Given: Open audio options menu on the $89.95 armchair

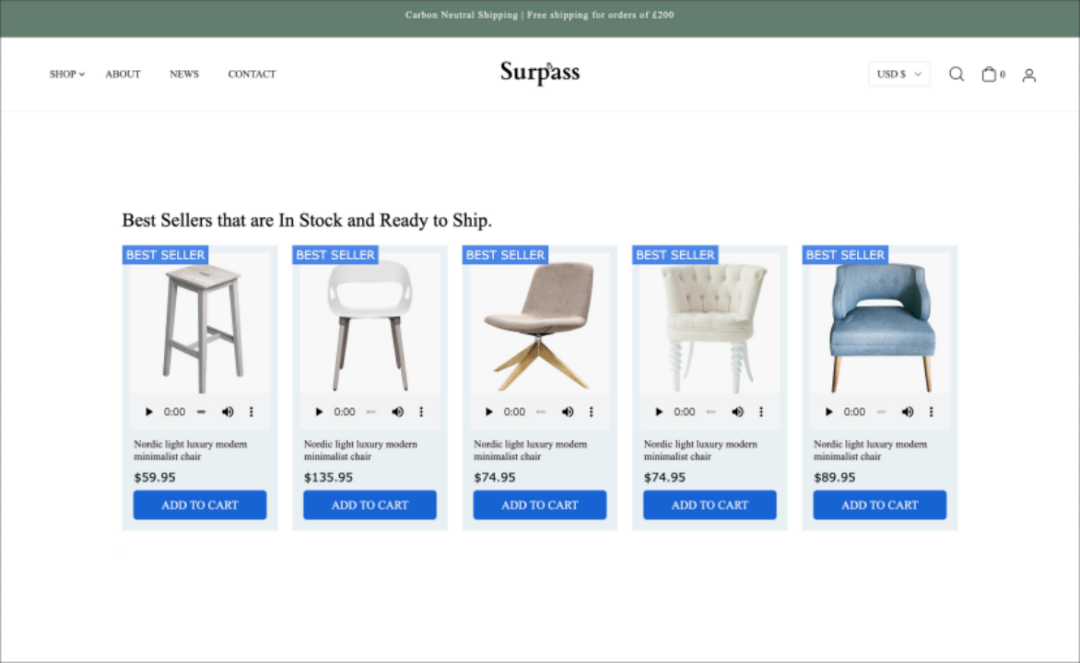Looking at the screenshot, I should (931, 412).
